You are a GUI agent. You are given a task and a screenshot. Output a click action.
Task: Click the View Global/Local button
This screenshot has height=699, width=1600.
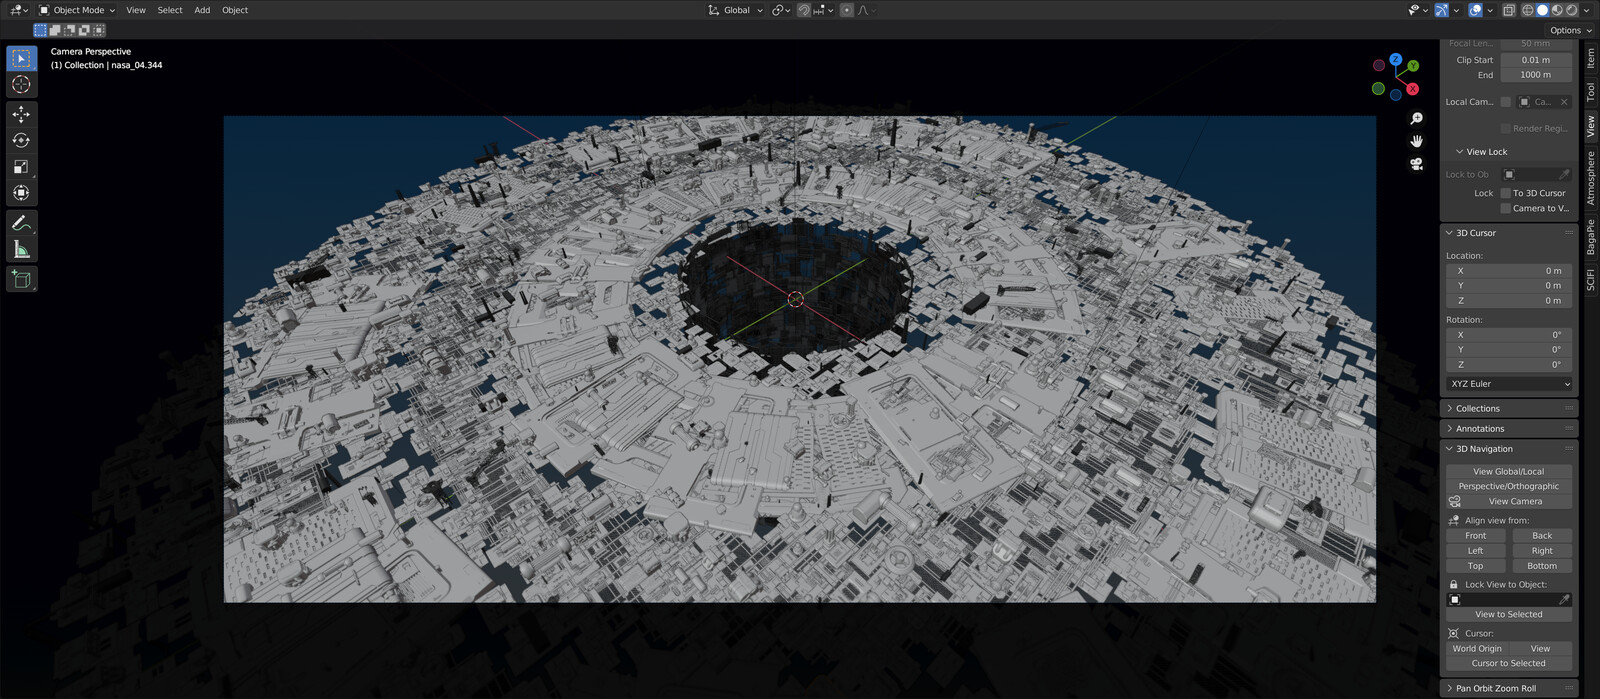[1509, 471]
